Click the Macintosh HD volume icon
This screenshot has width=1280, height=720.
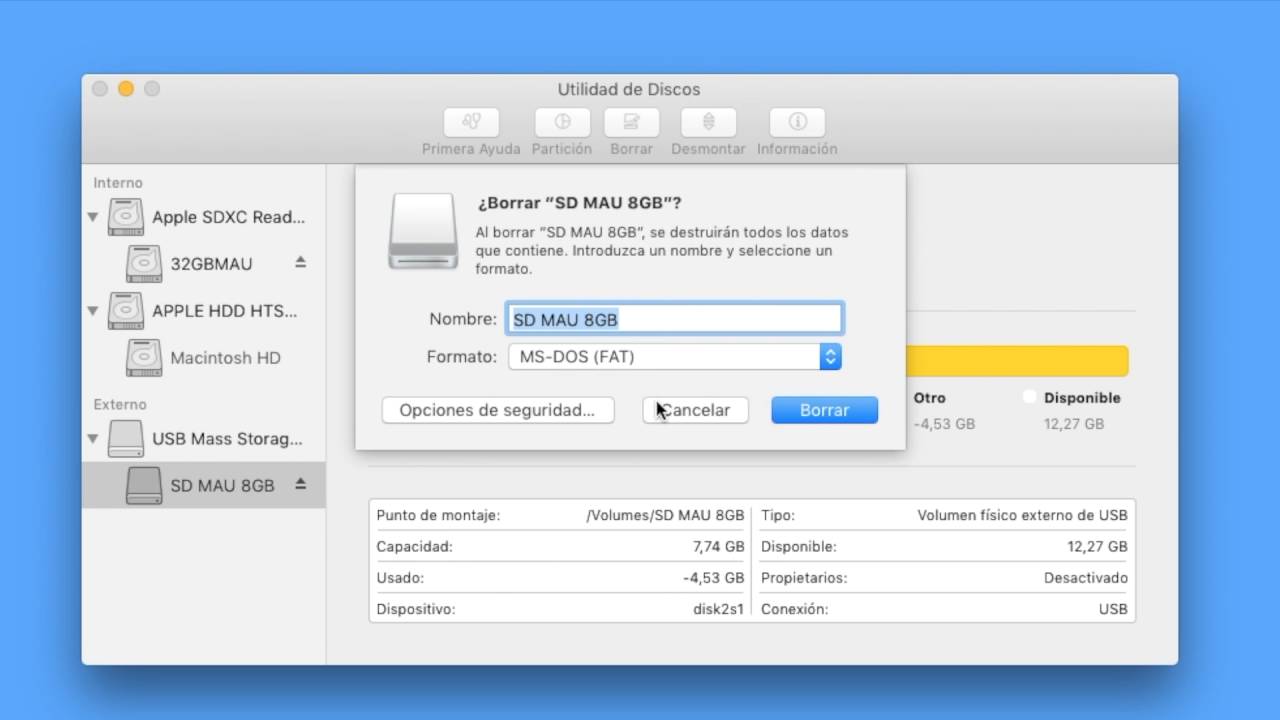click(144, 358)
